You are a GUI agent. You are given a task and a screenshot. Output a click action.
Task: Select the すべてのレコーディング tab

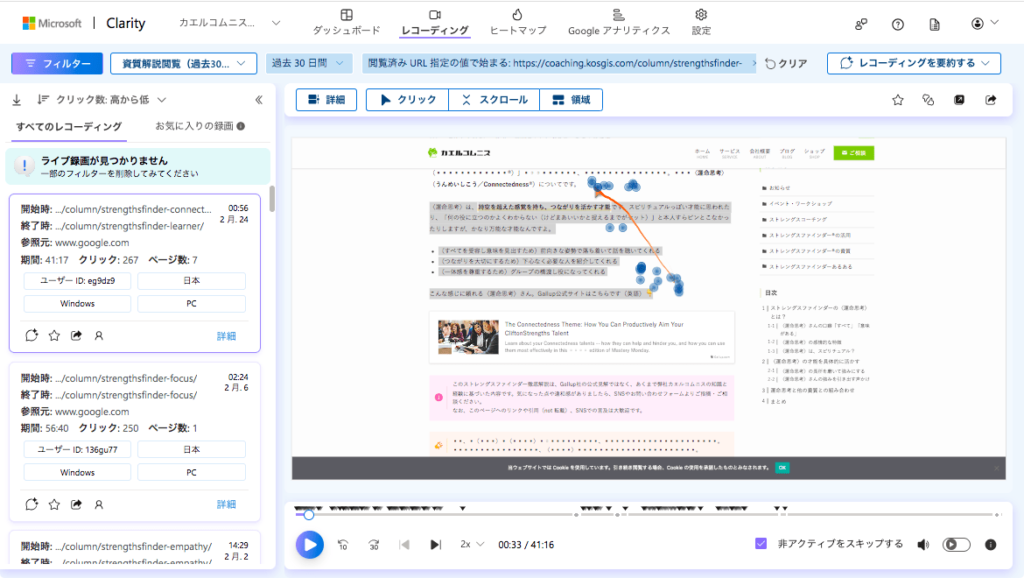click(69, 127)
